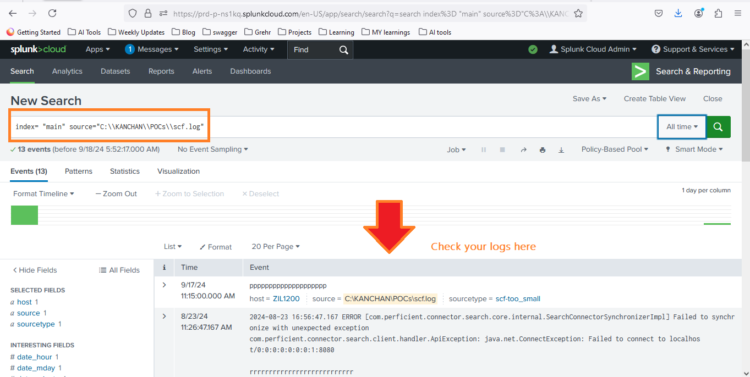The image size is (750, 377).
Task: Click Create Table View
Action: [x=654, y=99]
